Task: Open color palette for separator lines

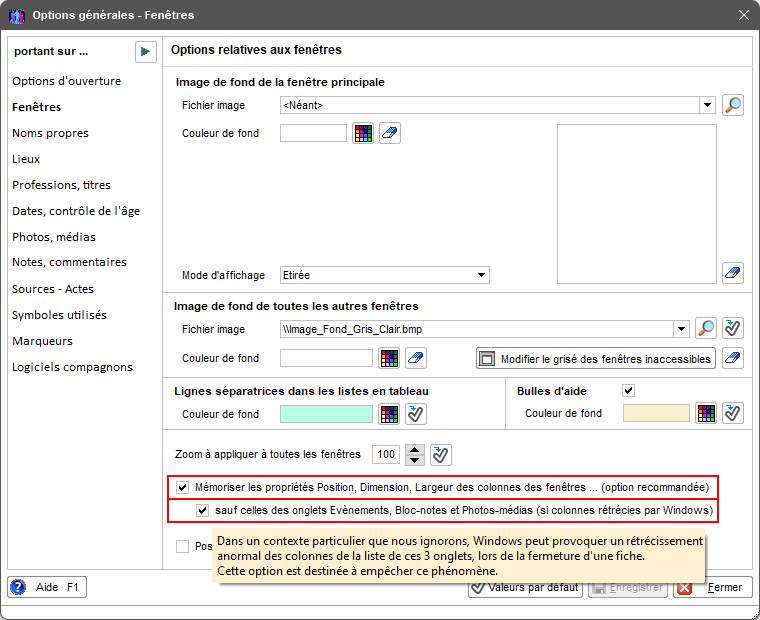Action: tap(389, 414)
